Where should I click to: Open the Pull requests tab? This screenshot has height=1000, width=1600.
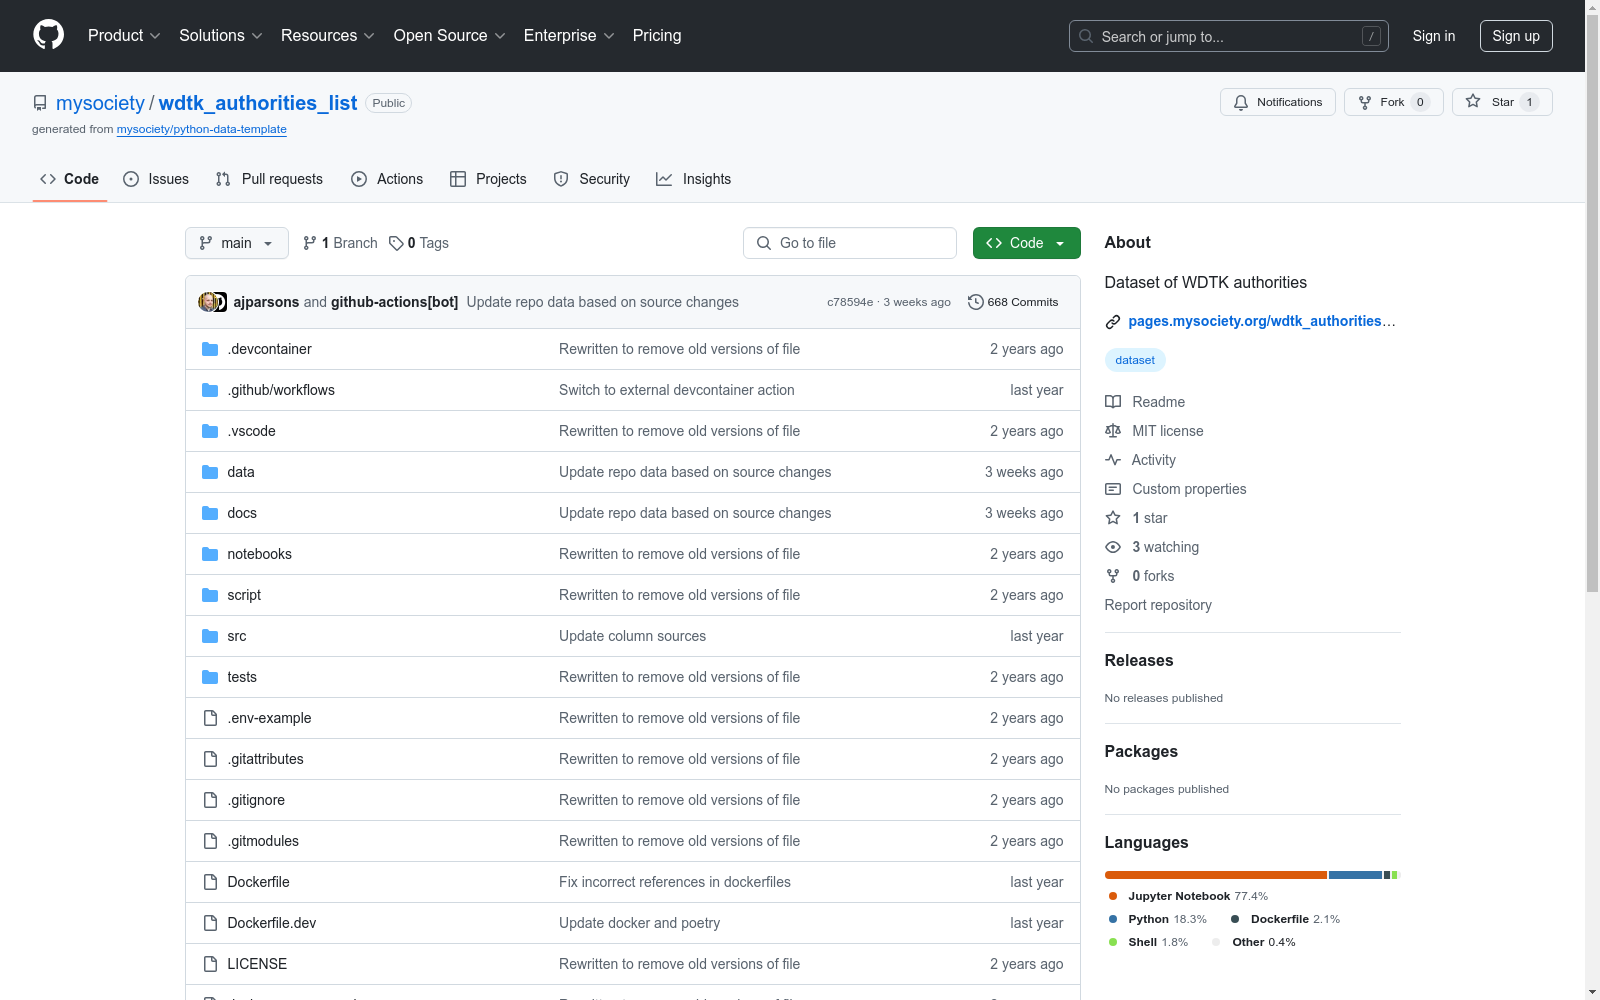[269, 179]
